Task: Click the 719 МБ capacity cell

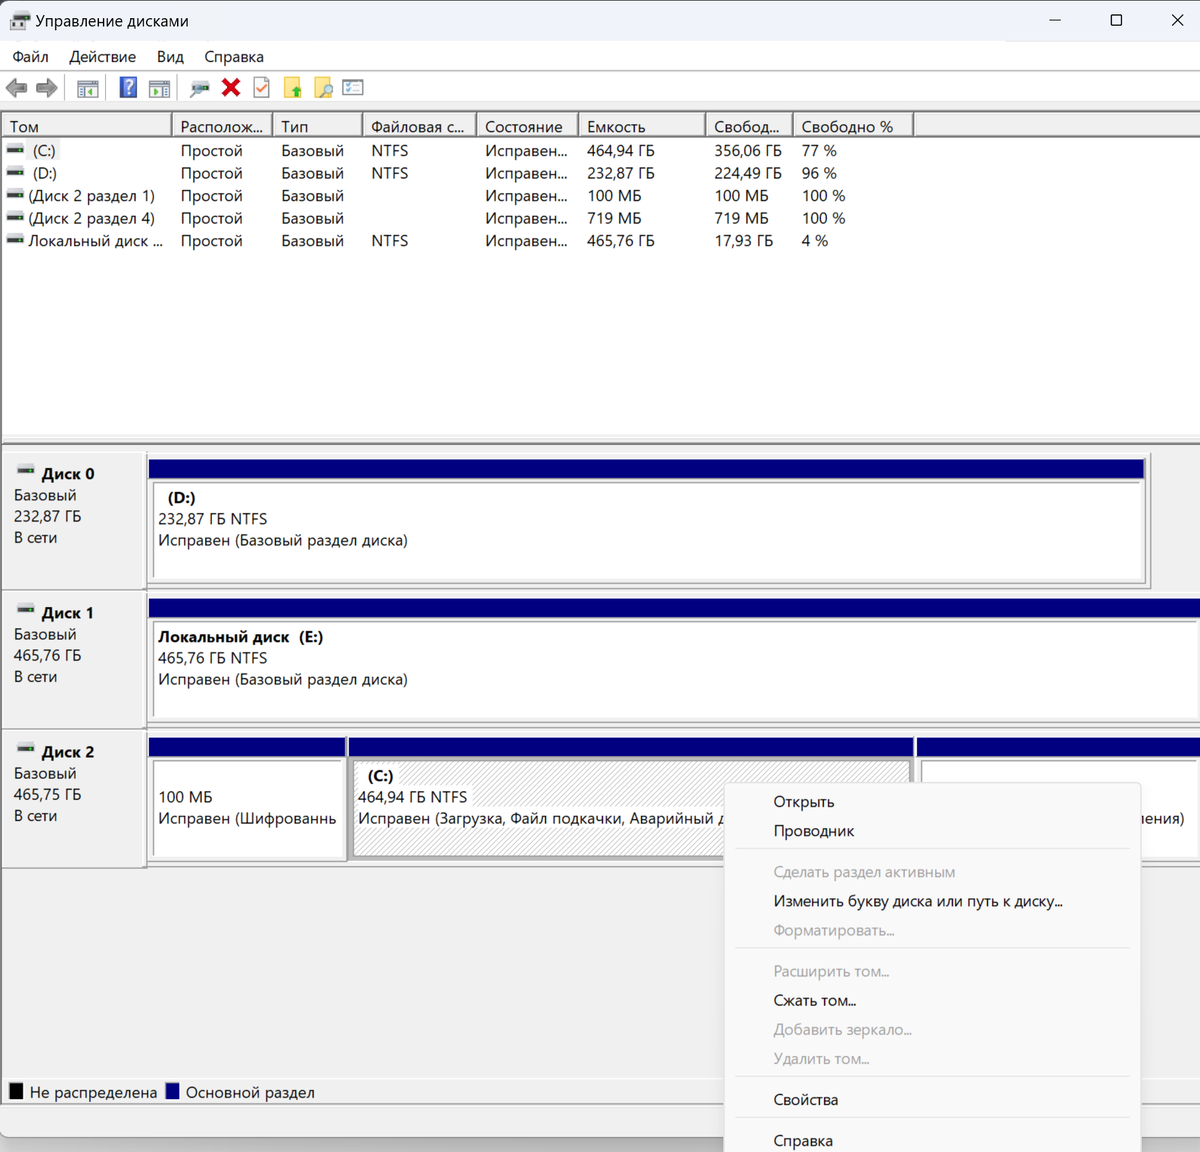Action: 614,218
